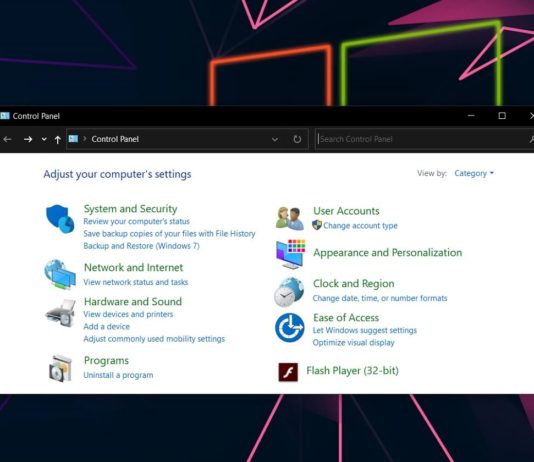The width and height of the screenshot is (534, 462).
Task: Open Save backup copies with File History
Action: pyautogui.click(x=169, y=234)
